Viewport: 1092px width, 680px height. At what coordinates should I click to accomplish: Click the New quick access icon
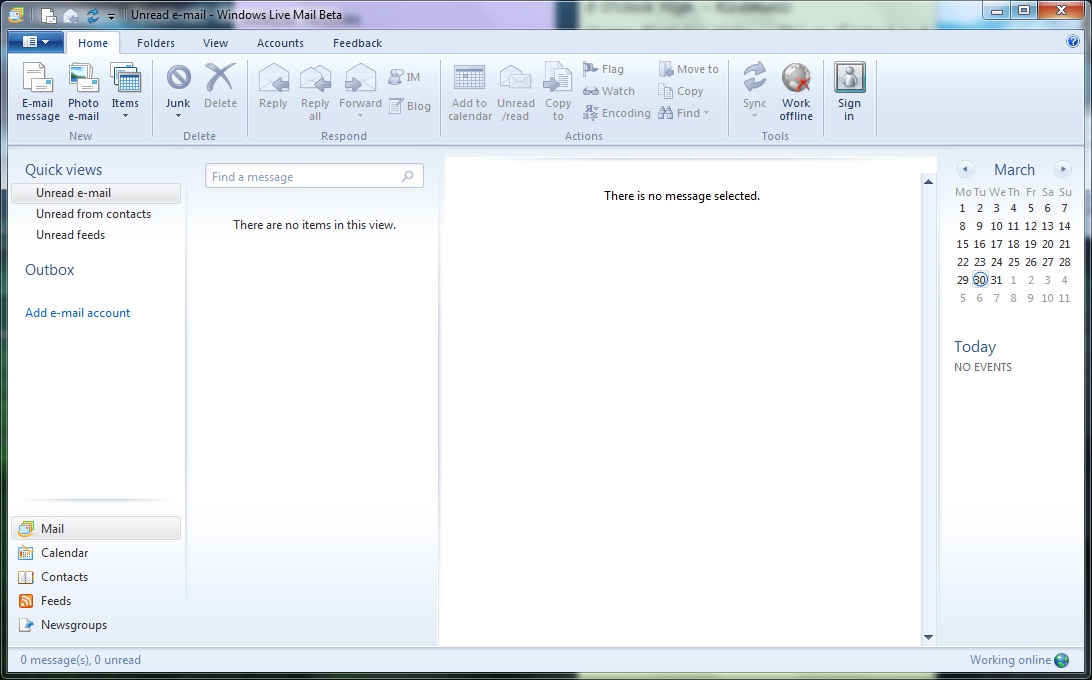48,15
